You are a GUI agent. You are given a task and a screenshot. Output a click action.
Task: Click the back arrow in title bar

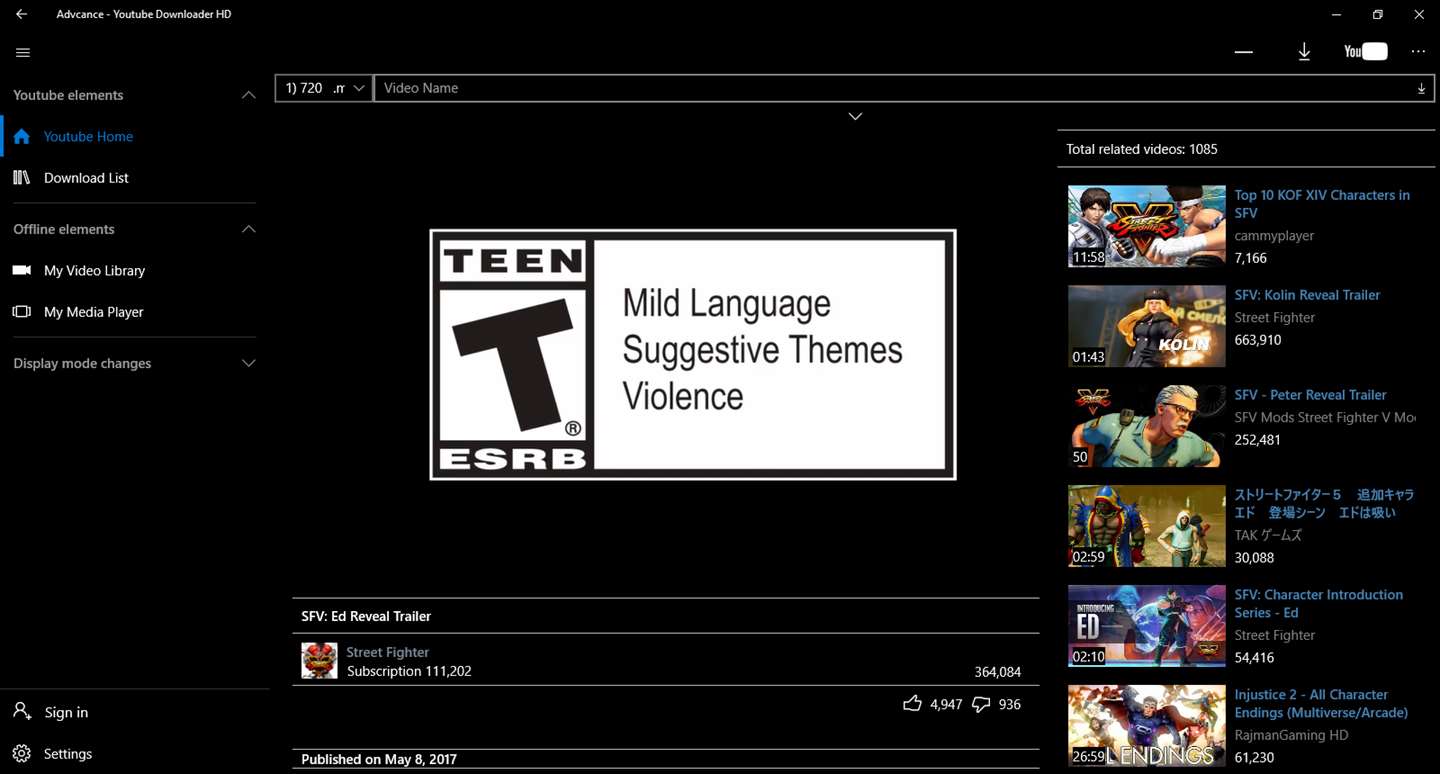click(21, 14)
